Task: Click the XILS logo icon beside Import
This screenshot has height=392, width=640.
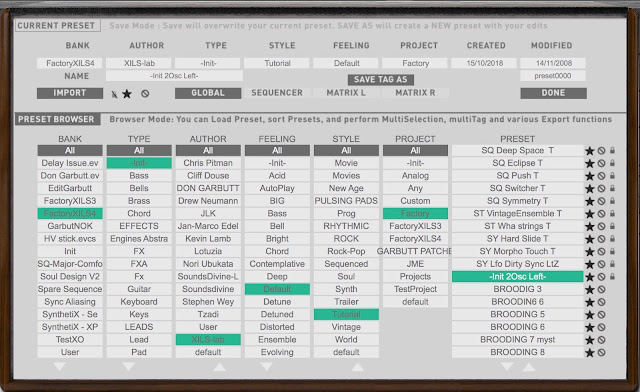Action: (x=114, y=94)
